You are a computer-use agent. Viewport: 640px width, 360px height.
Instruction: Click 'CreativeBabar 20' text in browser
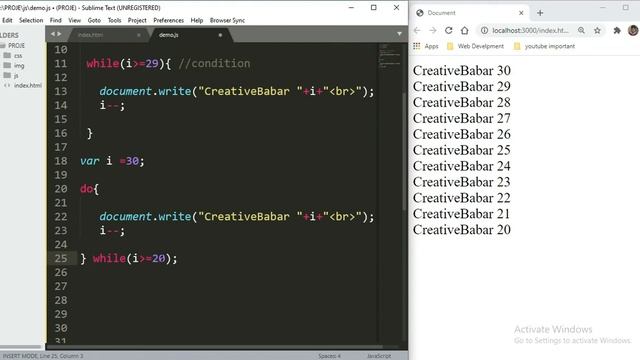pos(462,230)
